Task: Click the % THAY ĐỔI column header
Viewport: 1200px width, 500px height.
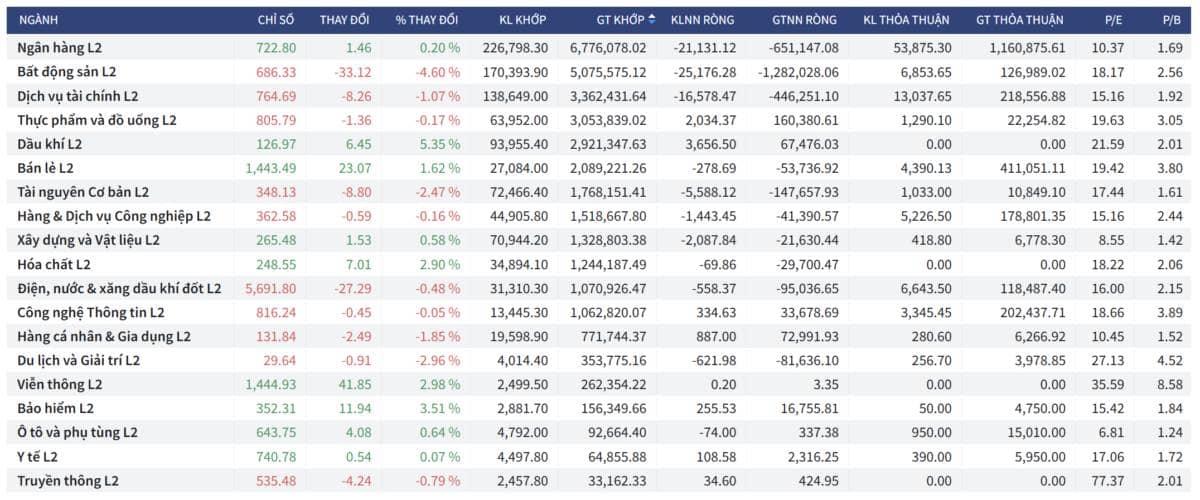Action: [x=427, y=19]
